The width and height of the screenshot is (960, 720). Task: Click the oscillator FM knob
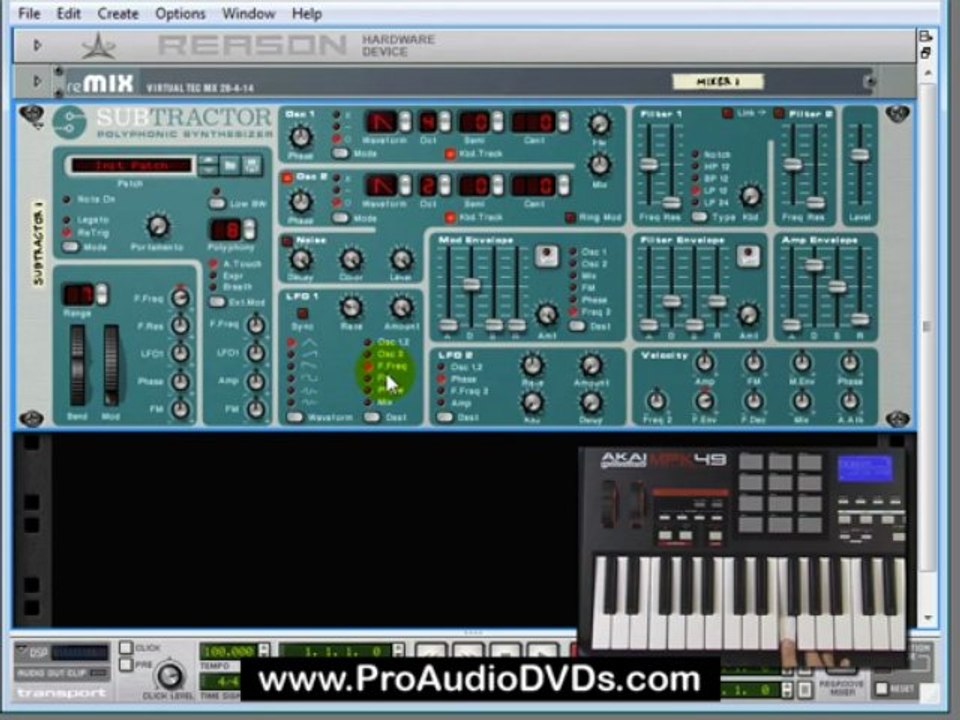[599, 124]
